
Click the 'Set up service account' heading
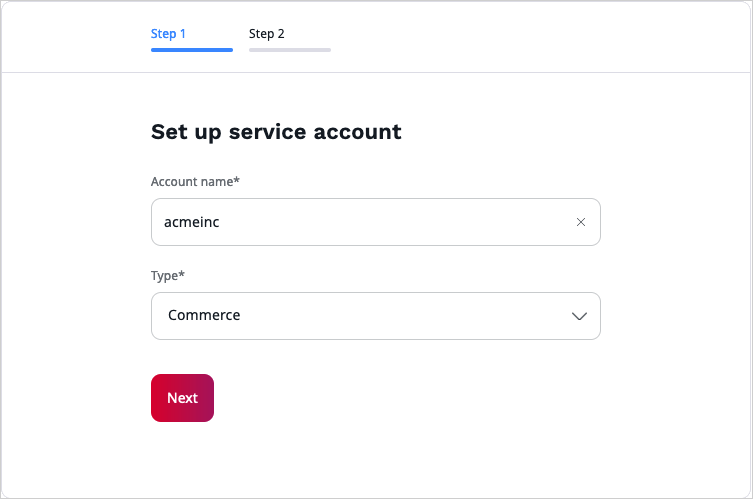[x=276, y=132]
